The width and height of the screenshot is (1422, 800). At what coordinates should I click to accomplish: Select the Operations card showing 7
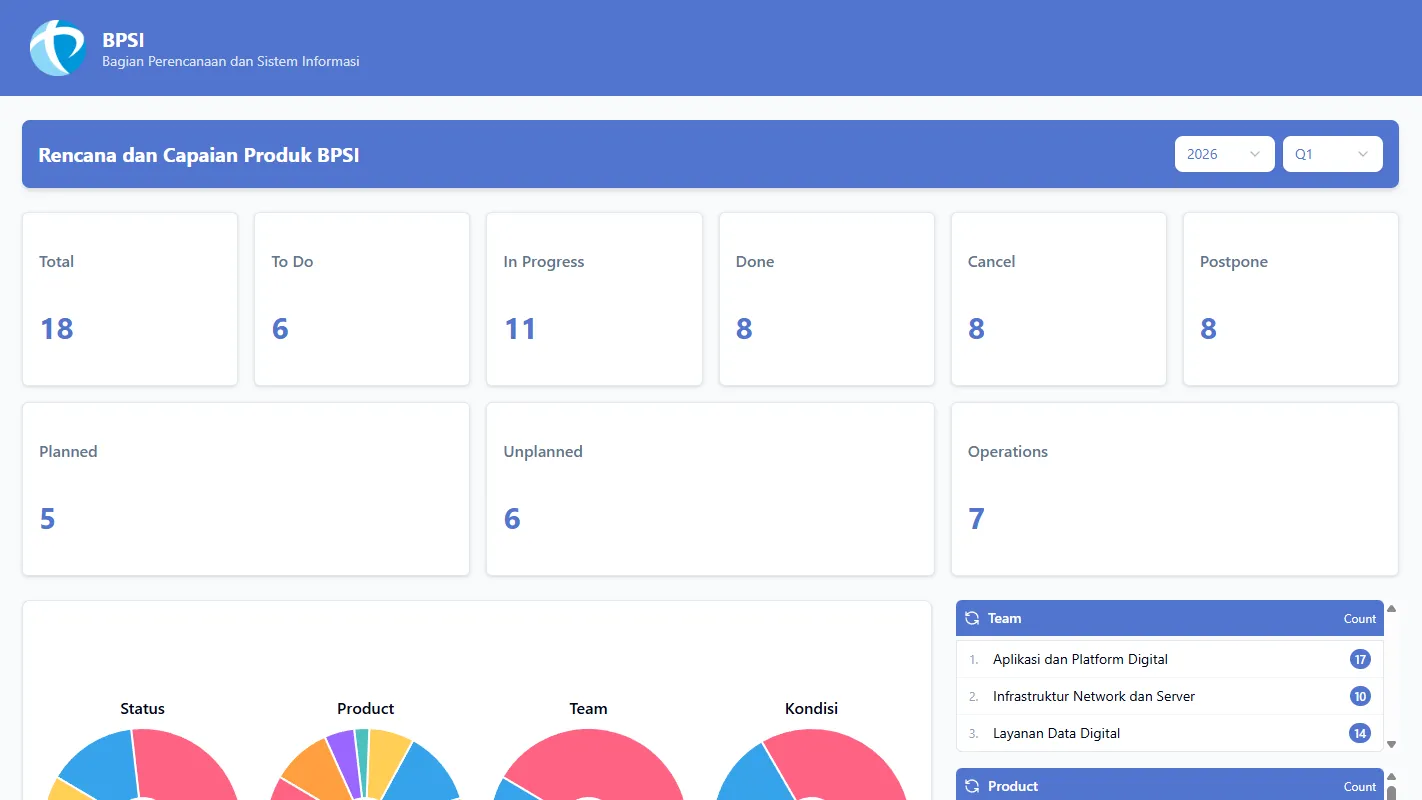pyautogui.click(x=1174, y=488)
